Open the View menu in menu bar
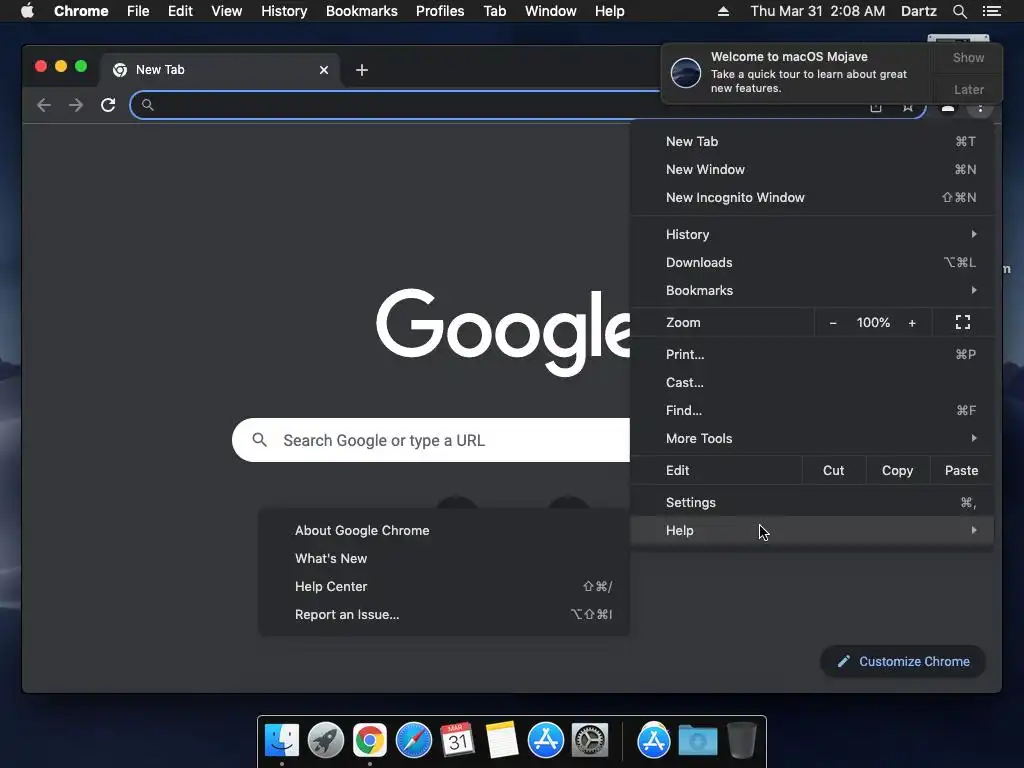1024x768 pixels. pyautogui.click(x=227, y=11)
